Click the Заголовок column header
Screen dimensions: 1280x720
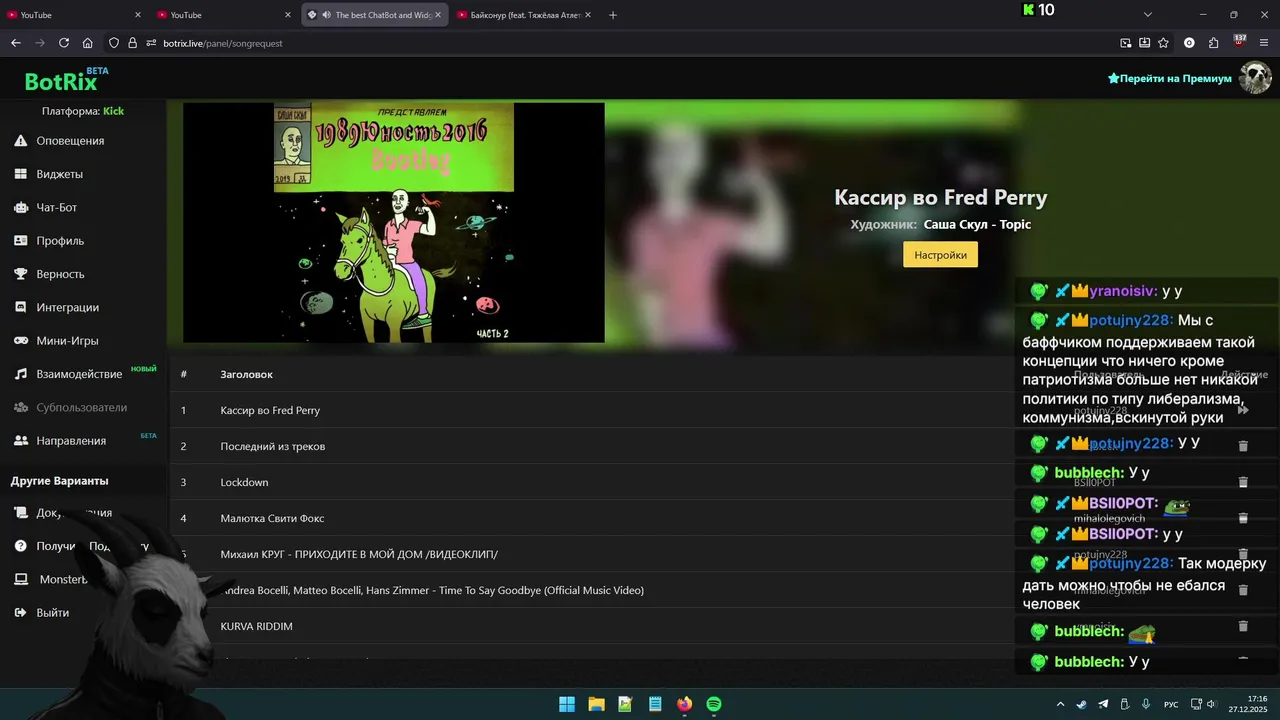click(246, 374)
